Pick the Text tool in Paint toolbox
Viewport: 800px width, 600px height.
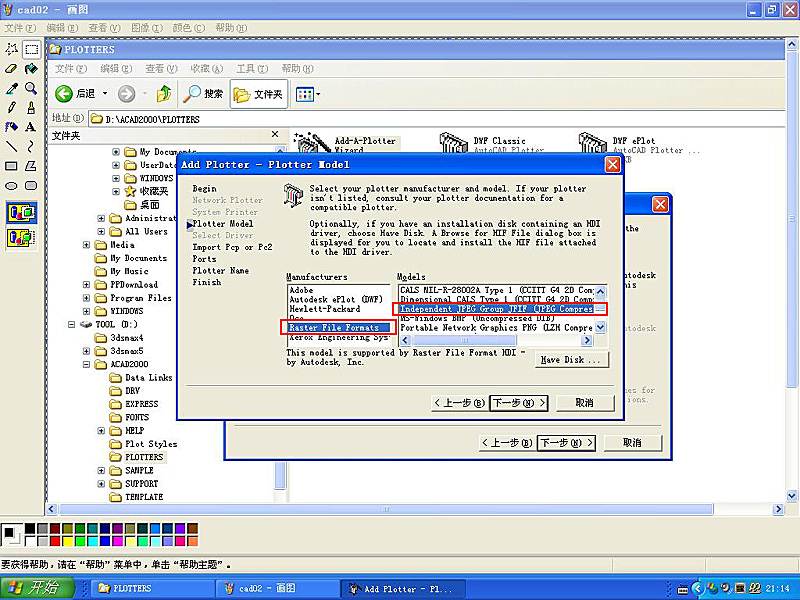pyautogui.click(x=32, y=127)
